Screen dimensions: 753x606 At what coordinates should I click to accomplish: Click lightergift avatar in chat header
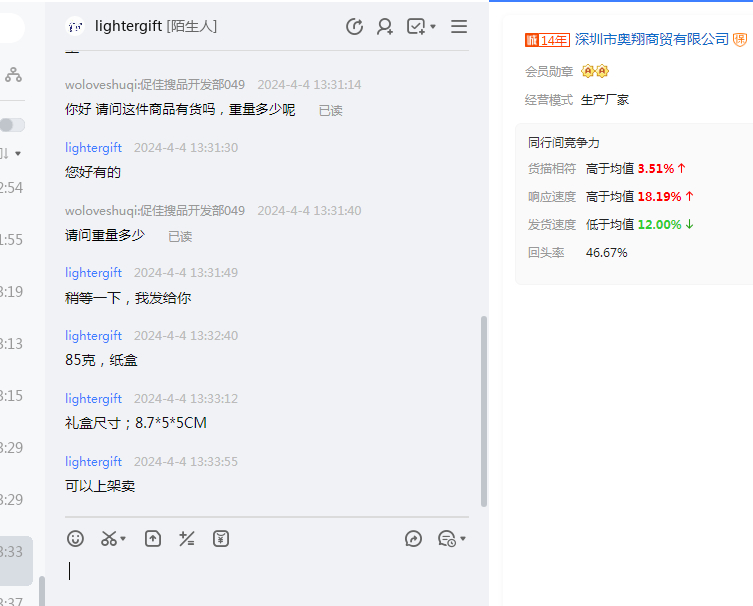coord(75,27)
